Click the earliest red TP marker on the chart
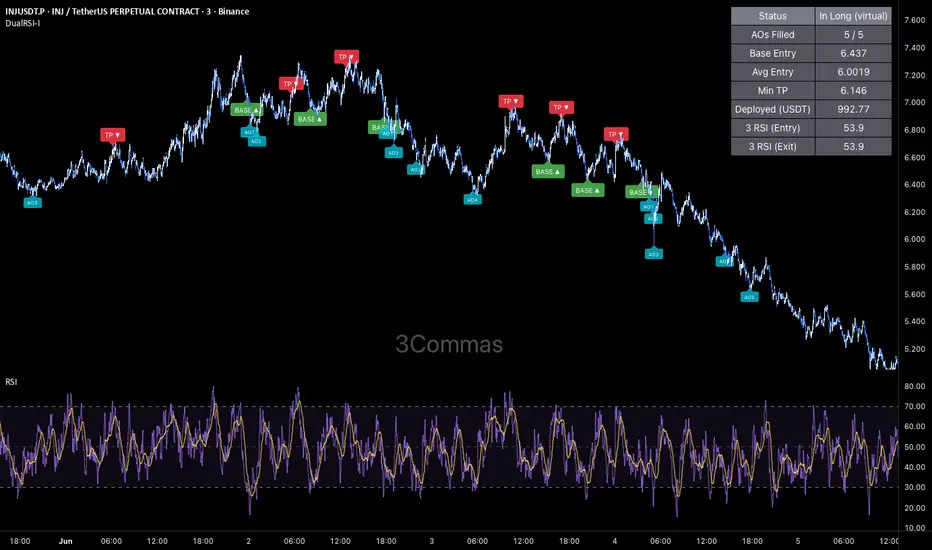The image size is (932, 550). point(112,135)
